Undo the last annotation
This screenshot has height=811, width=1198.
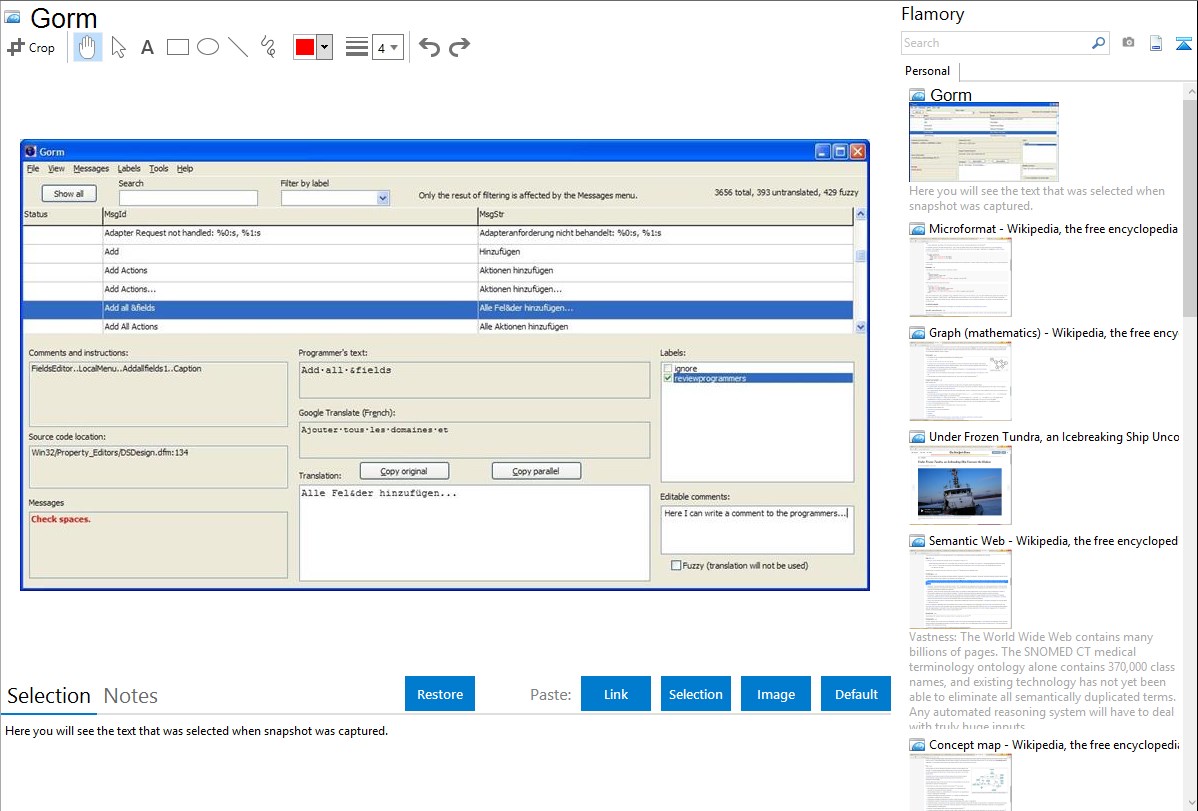click(x=429, y=47)
